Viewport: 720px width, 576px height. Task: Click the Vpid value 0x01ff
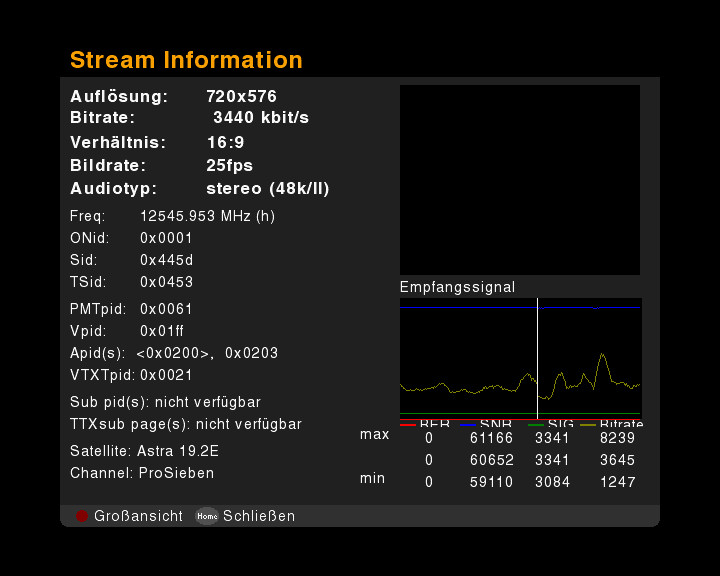click(x=162, y=331)
